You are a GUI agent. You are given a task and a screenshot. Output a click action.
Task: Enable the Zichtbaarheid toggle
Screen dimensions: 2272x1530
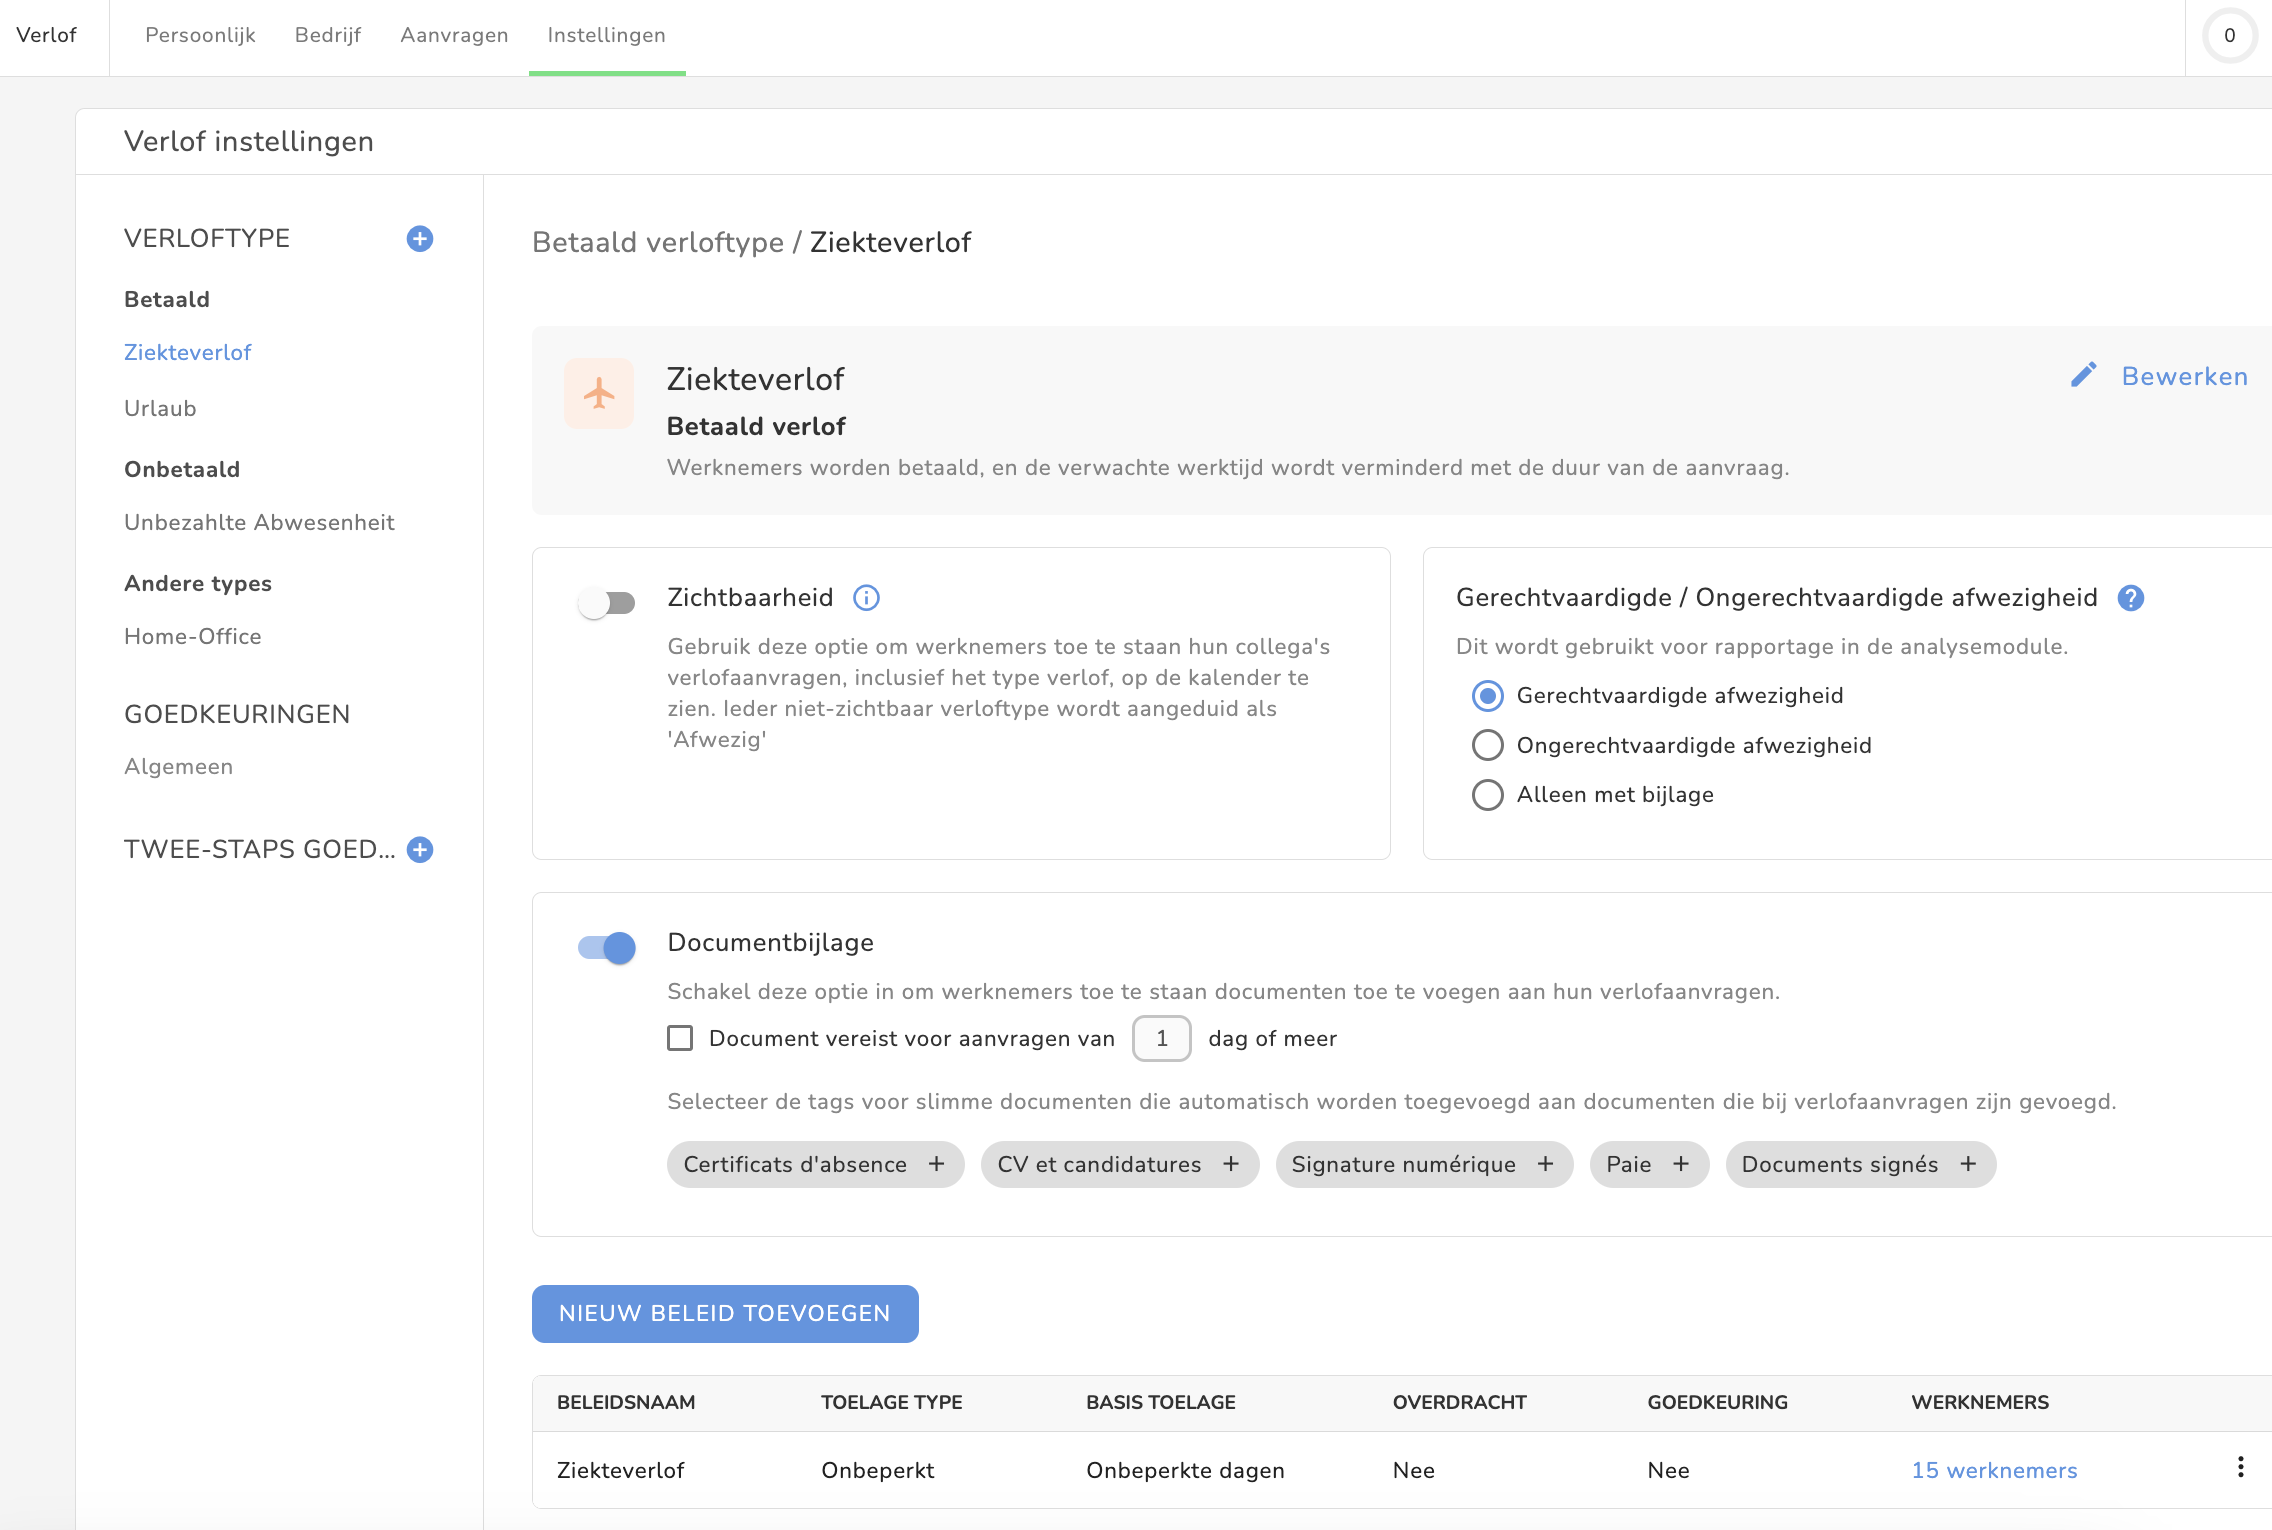607,603
